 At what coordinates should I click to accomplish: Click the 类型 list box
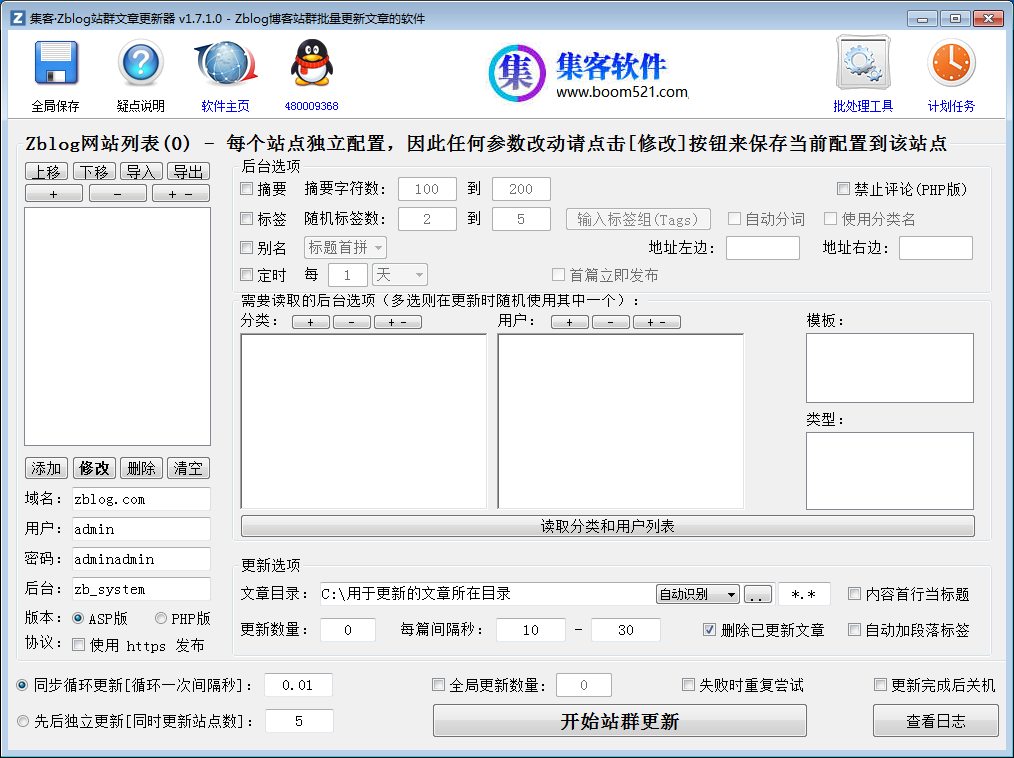pos(890,471)
